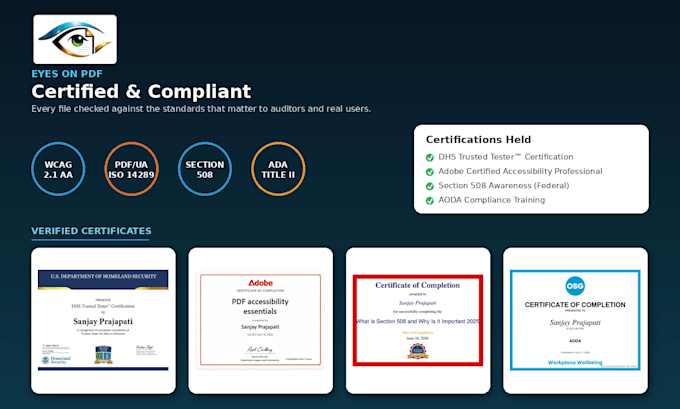The image size is (680, 409).
Task: Click the OSG logo on AODA certificate
Action: pyautogui.click(x=575, y=286)
